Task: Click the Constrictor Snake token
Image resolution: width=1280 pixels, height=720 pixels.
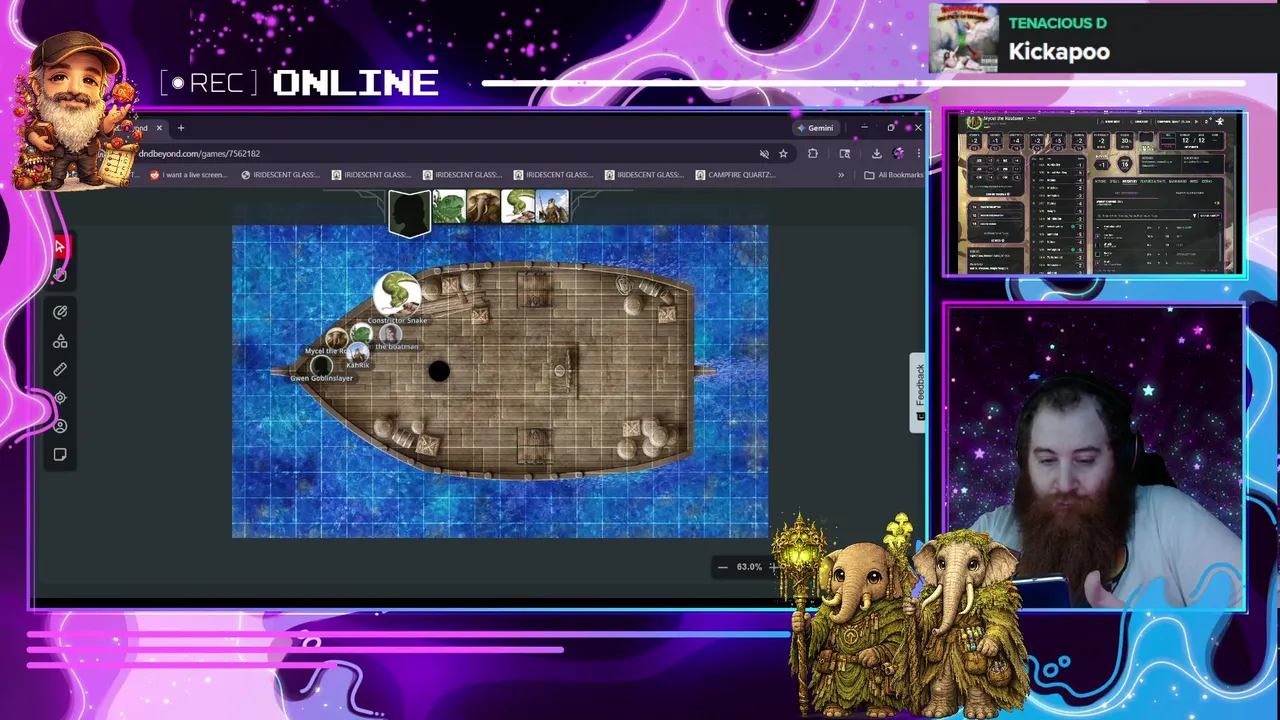Action: click(397, 293)
